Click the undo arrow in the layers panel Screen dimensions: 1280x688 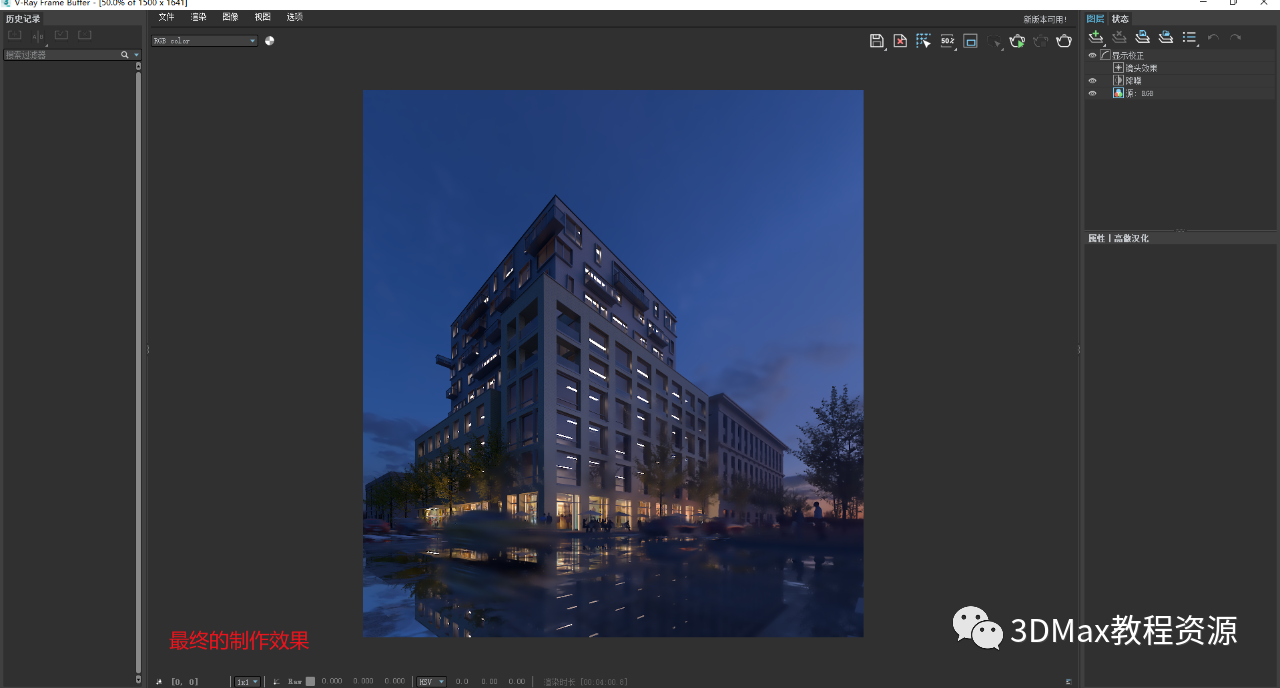(x=1213, y=37)
